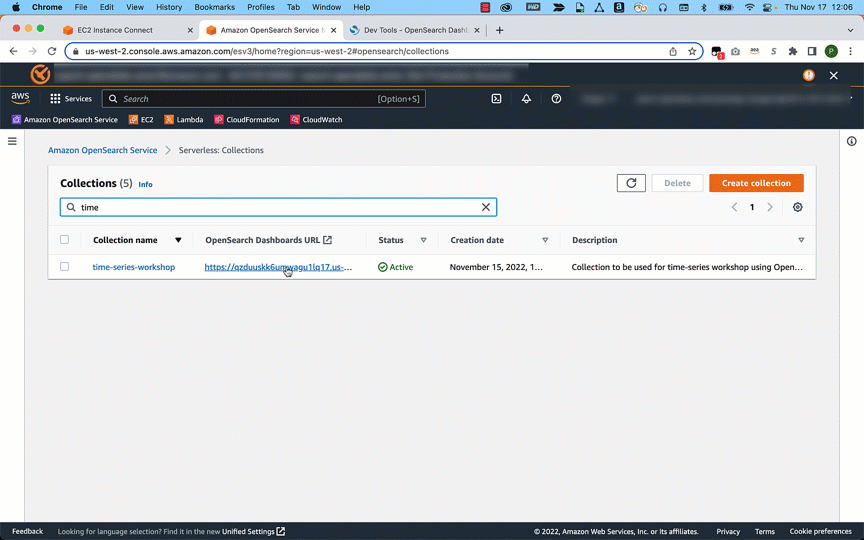Viewport: 864px width, 540px height.
Task: Open AWS CloudShell terminal icon
Action: tap(496, 99)
